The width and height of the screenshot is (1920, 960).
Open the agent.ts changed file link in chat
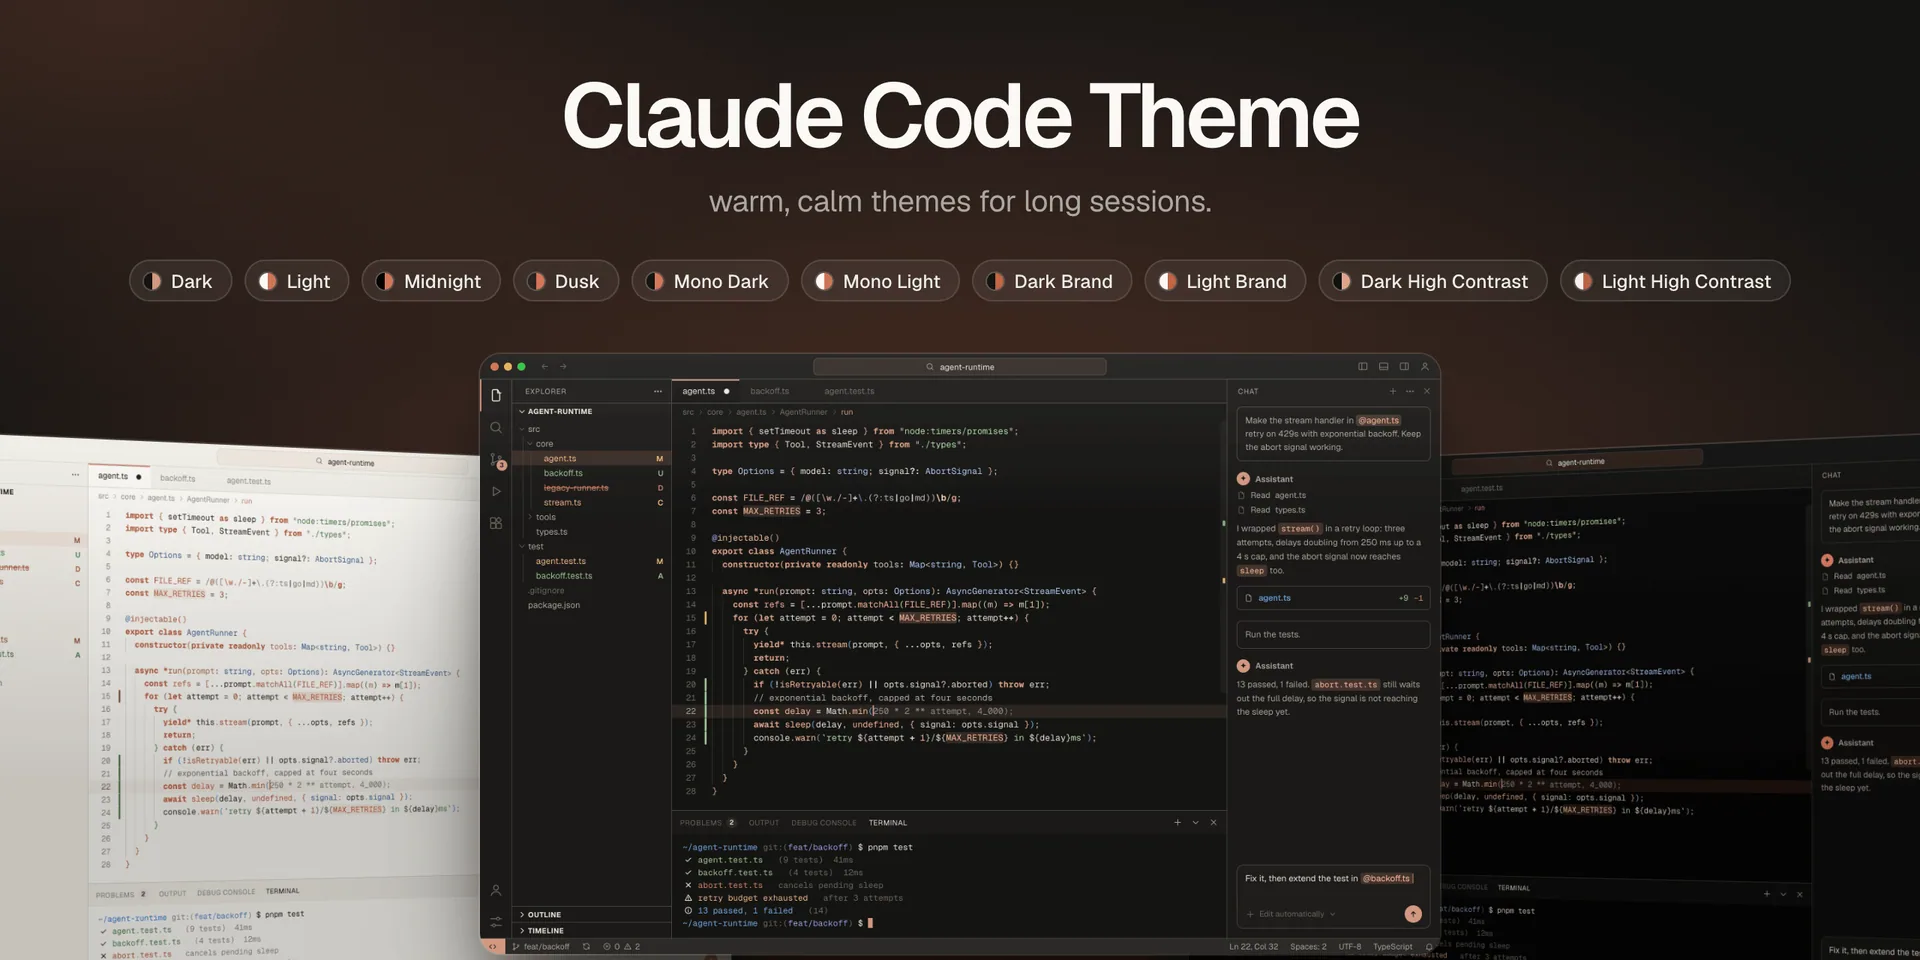pyautogui.click(x=1333, y=598)
